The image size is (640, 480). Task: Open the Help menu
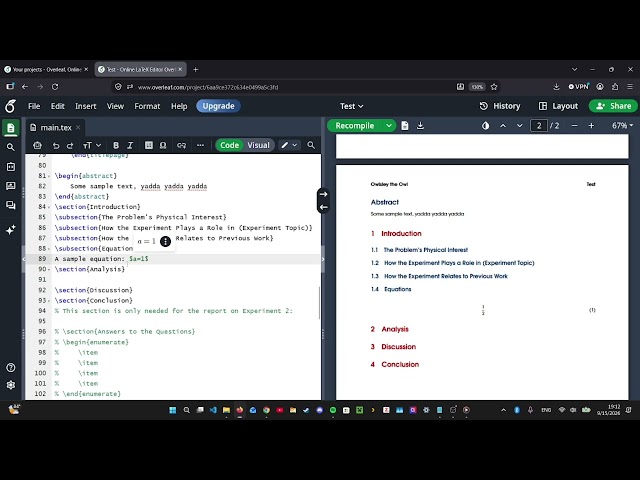(179, 106)
